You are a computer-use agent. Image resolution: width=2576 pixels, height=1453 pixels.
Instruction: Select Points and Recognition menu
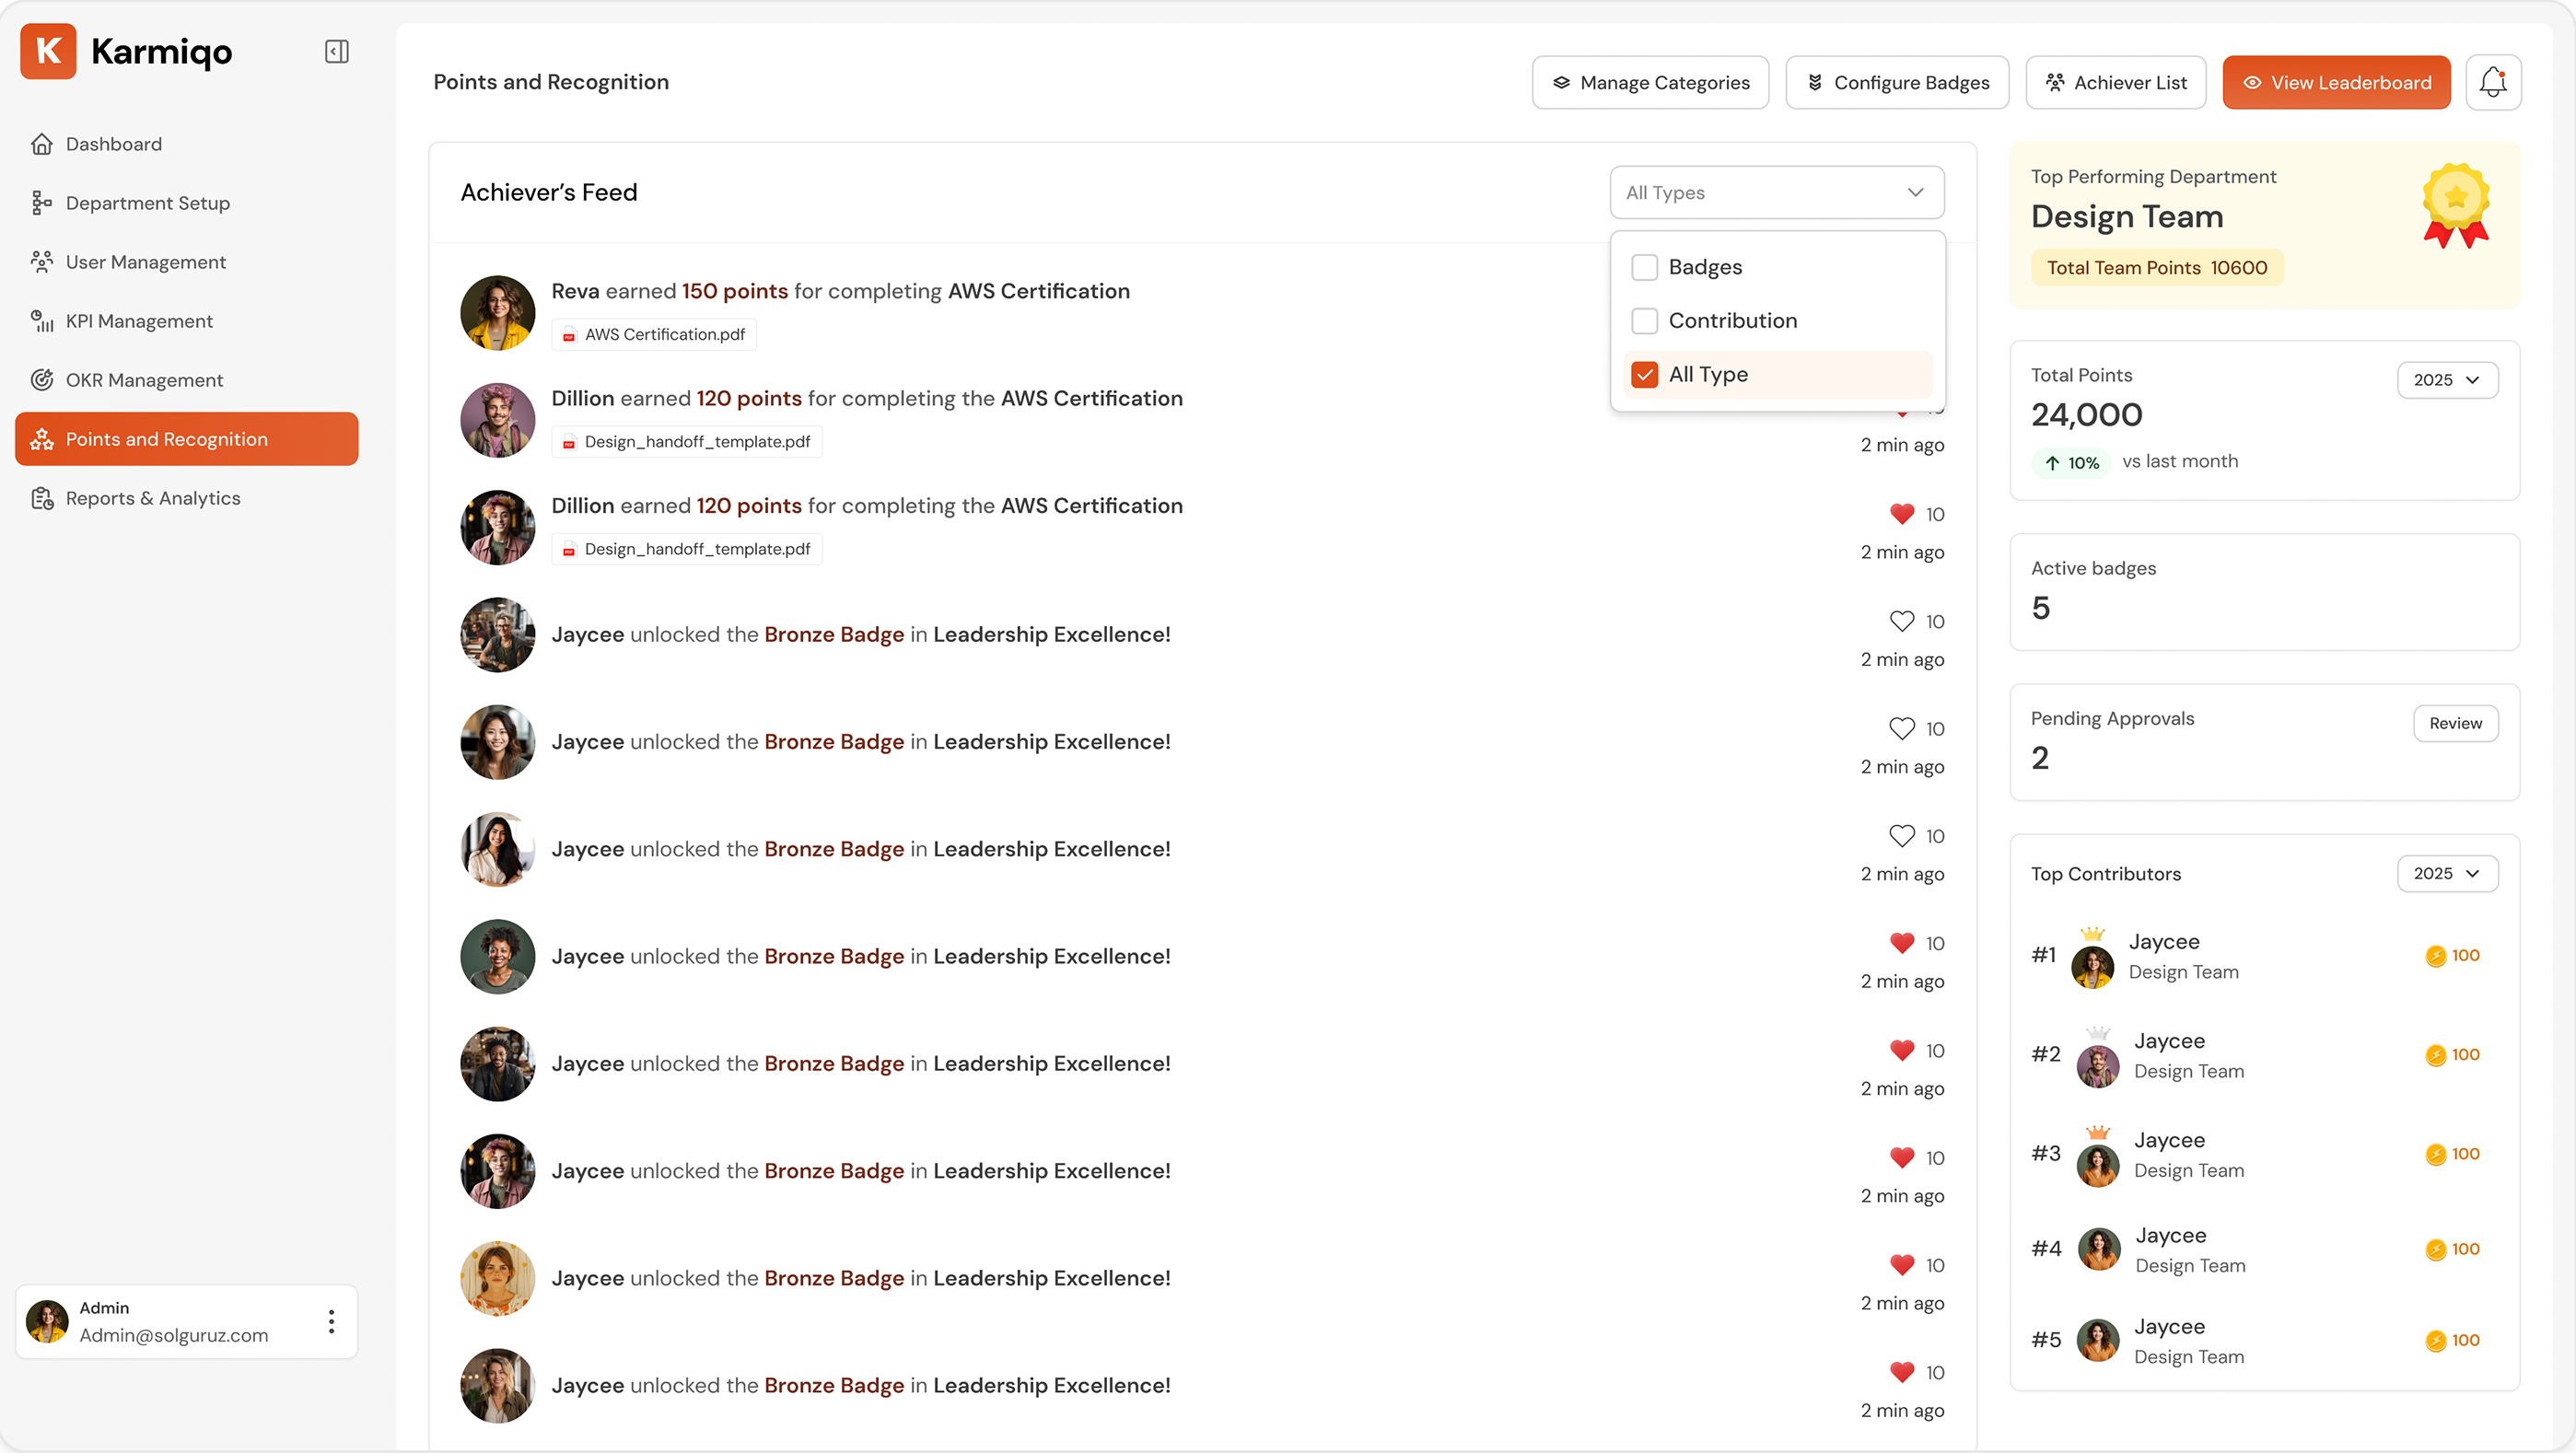[x=186, y=439]
